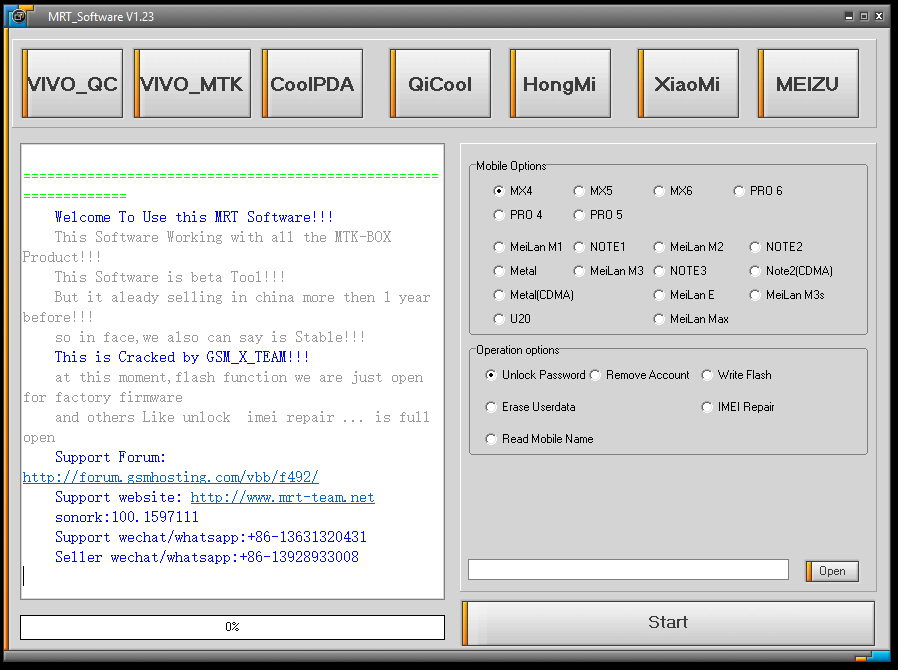Choose MeiLan M3 model
Screen dimensions: 898x670
point(609,271)
